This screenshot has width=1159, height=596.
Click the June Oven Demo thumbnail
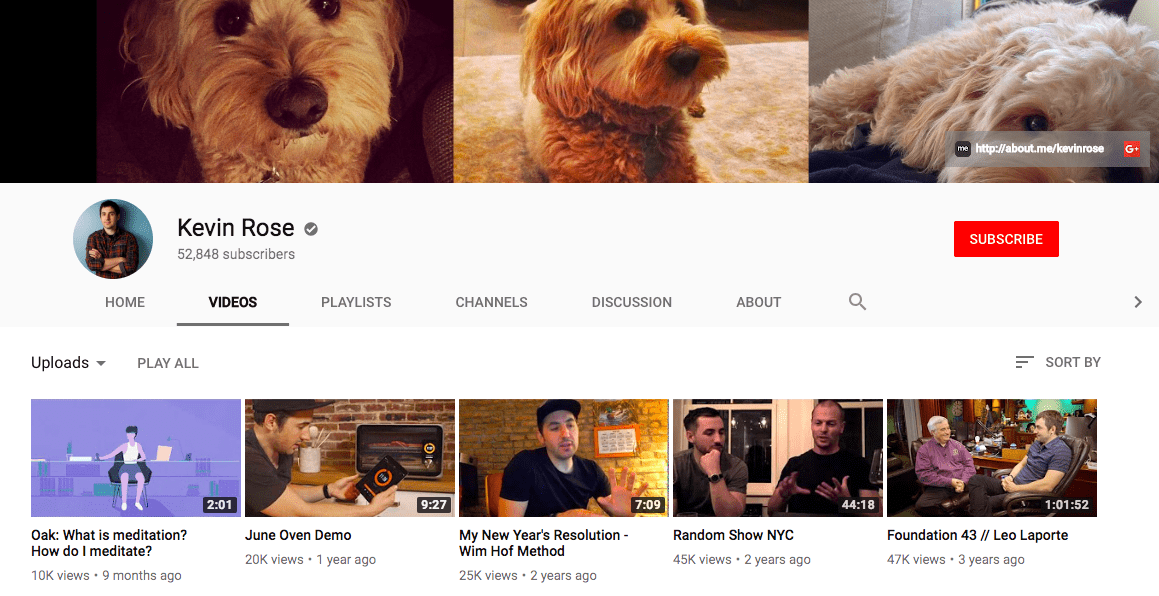click(350, 458)
